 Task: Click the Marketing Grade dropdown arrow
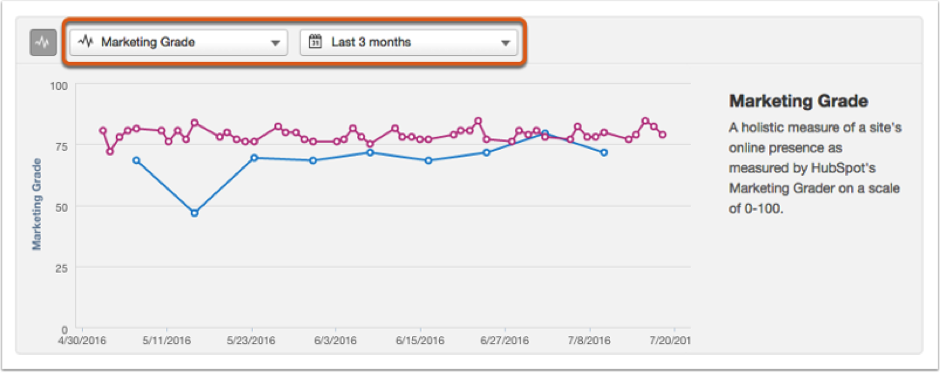point(275,43)
